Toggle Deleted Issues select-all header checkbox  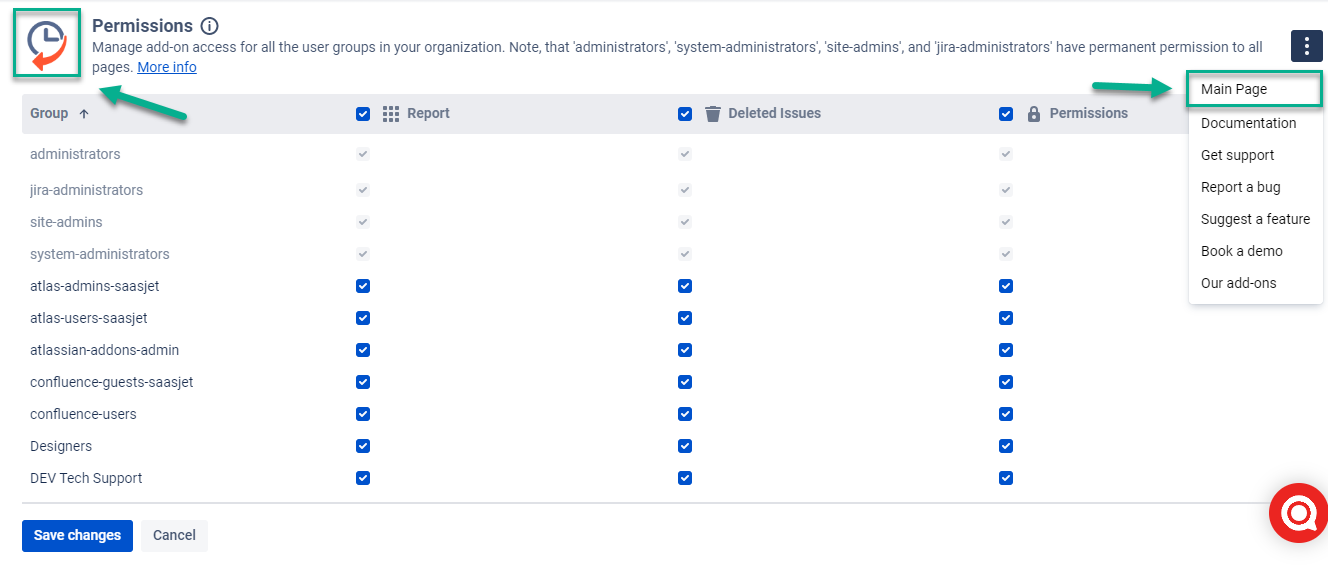[x=685, y=114]
